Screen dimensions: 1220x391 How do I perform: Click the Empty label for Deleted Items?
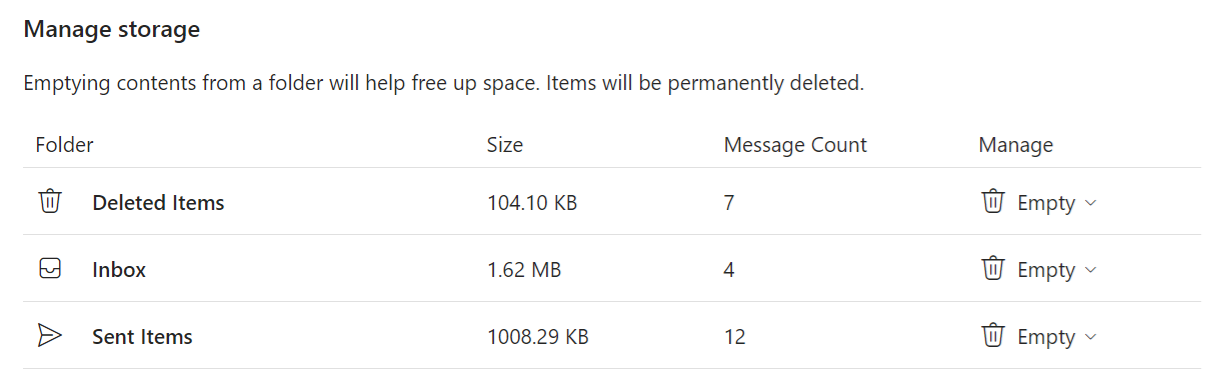(x=1046, y=203)
